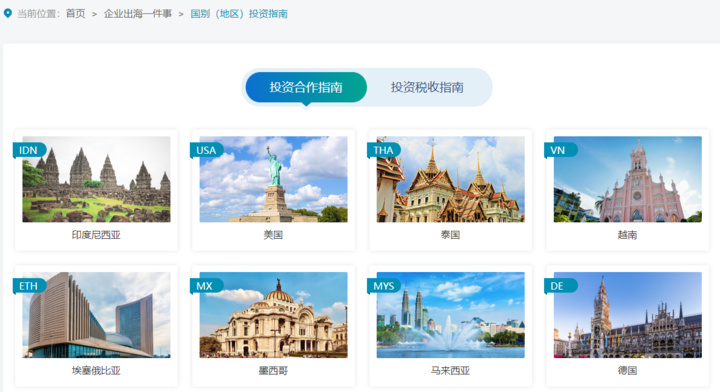Open the Vietnam pink church thumbnail
720x392 pixels.
(628, 179)
